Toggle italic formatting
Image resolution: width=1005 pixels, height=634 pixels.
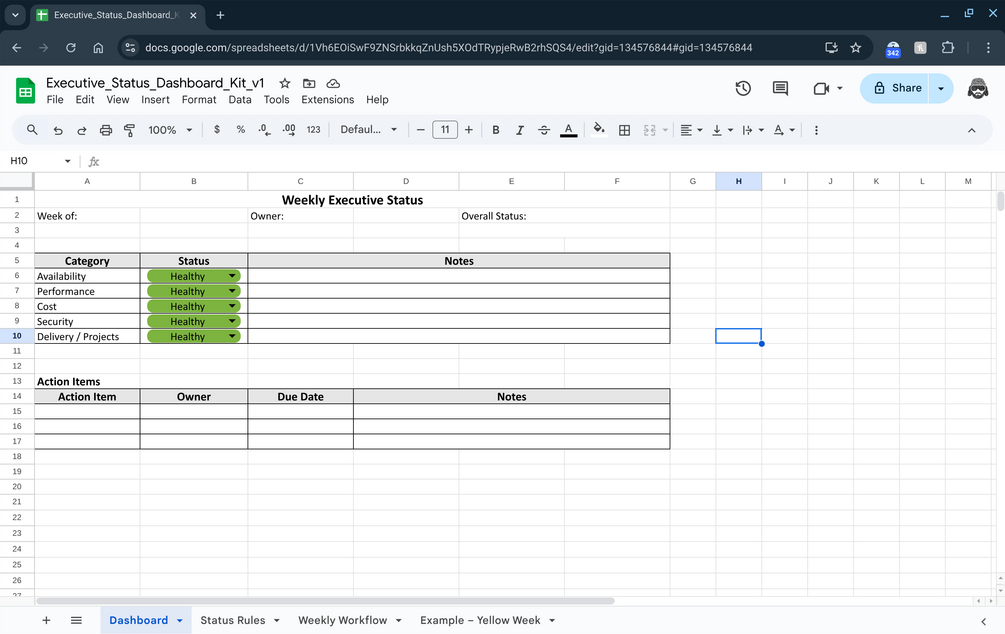[520, 130]
